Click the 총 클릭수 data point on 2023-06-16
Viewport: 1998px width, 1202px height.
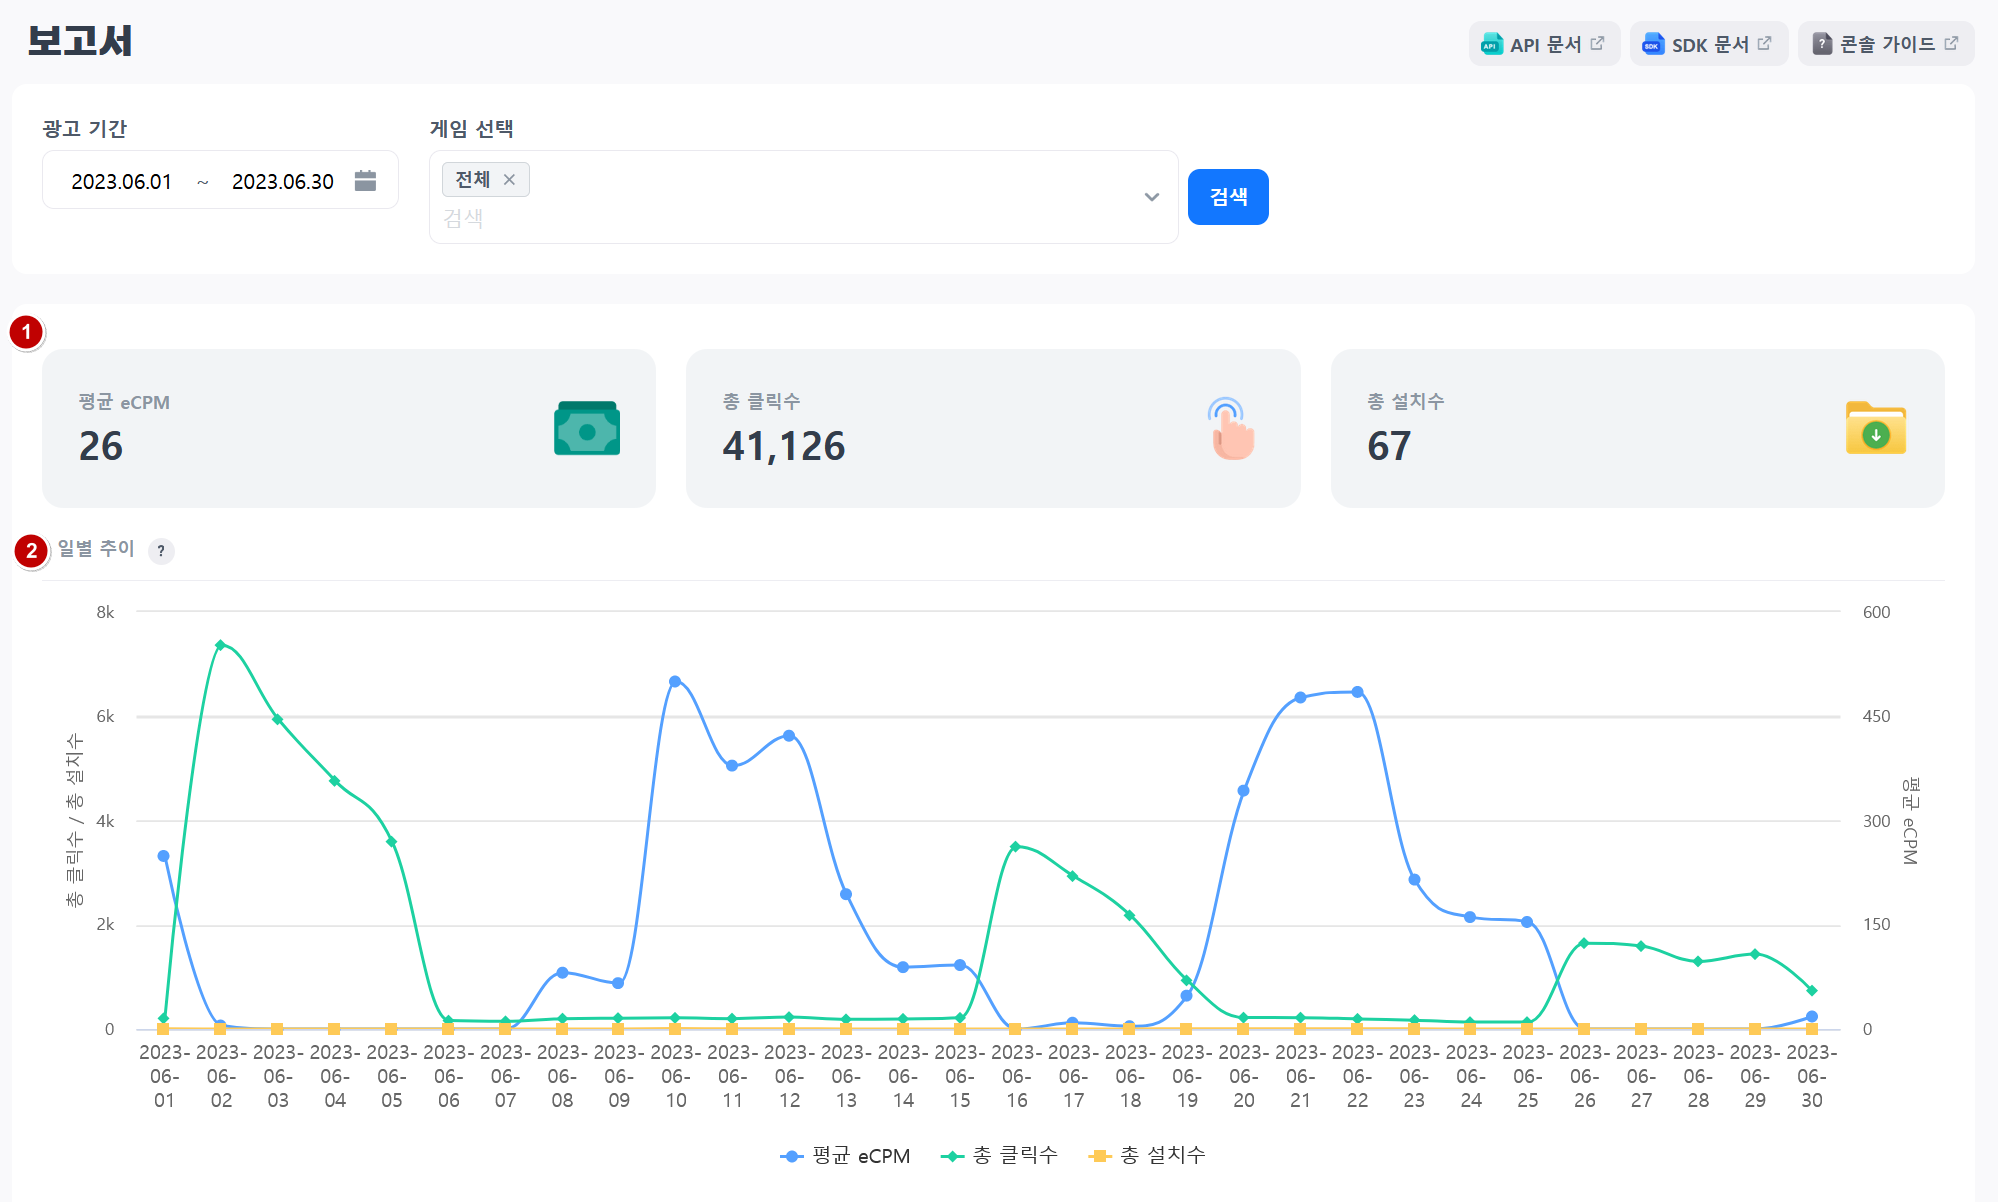click(x=1015, y=847)
